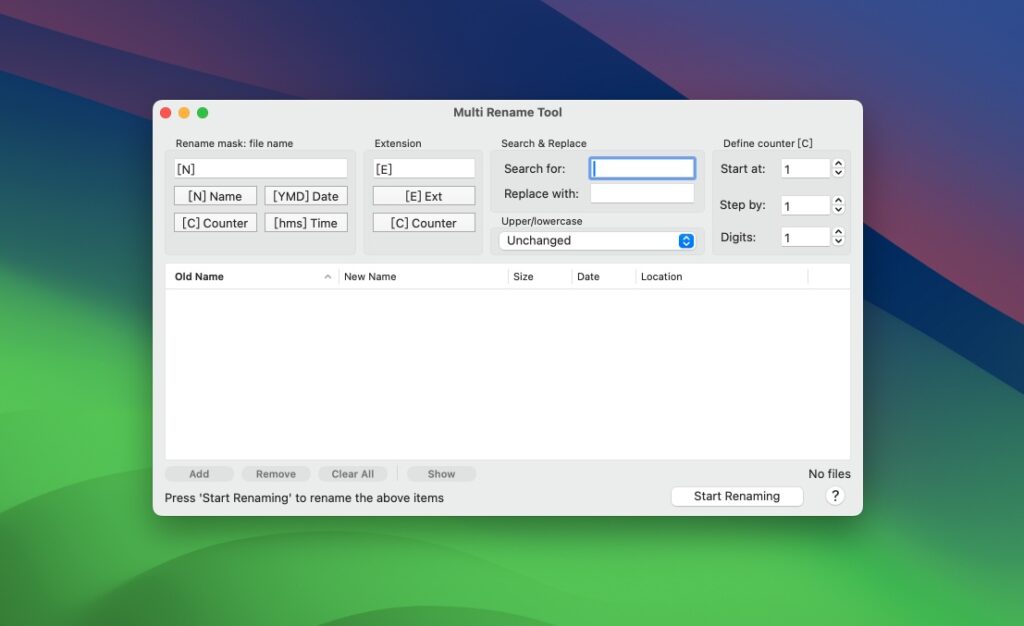Image resolution: width=1024 pixels, height=626 pixels.
Task: Click the sort arrow on Old Name column
Action: click(330, 276)
